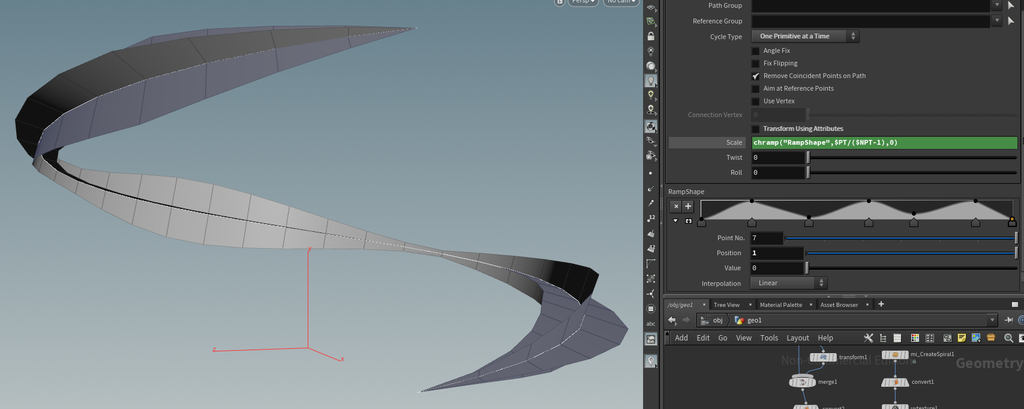Click the Scale chramp expression field
The image size is (1024, 409).
[x=884, y=142]
